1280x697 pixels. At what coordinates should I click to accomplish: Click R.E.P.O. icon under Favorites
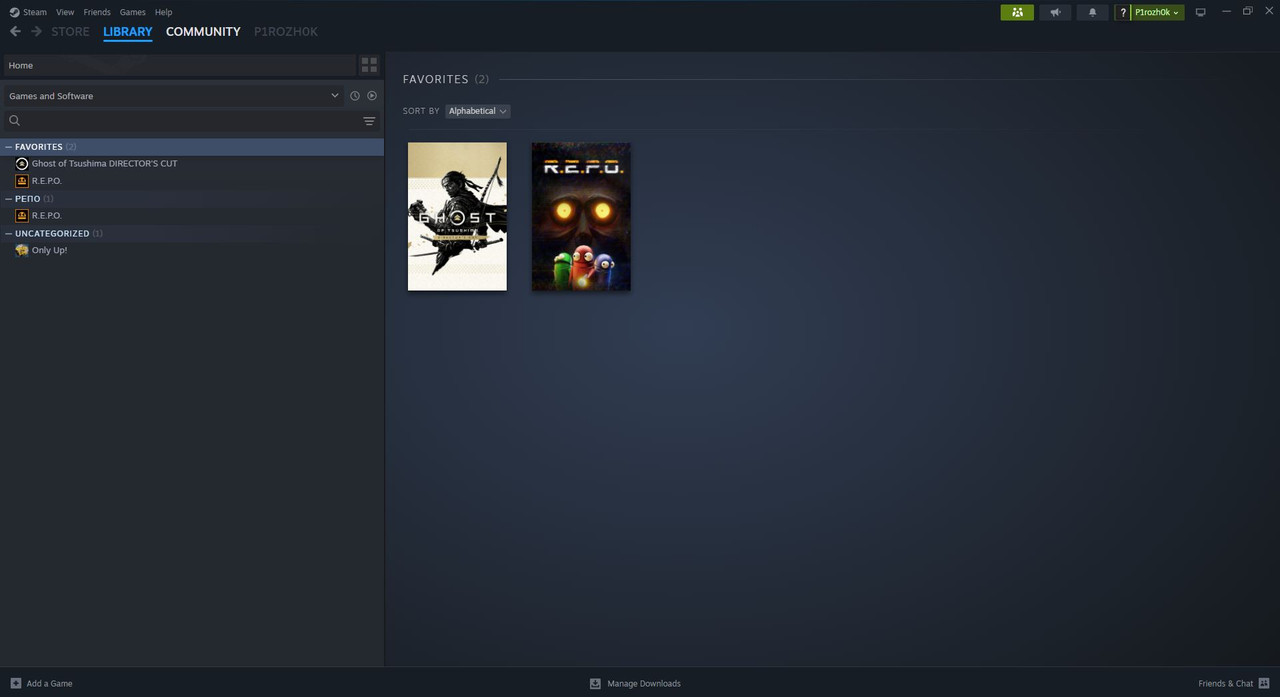22,181
